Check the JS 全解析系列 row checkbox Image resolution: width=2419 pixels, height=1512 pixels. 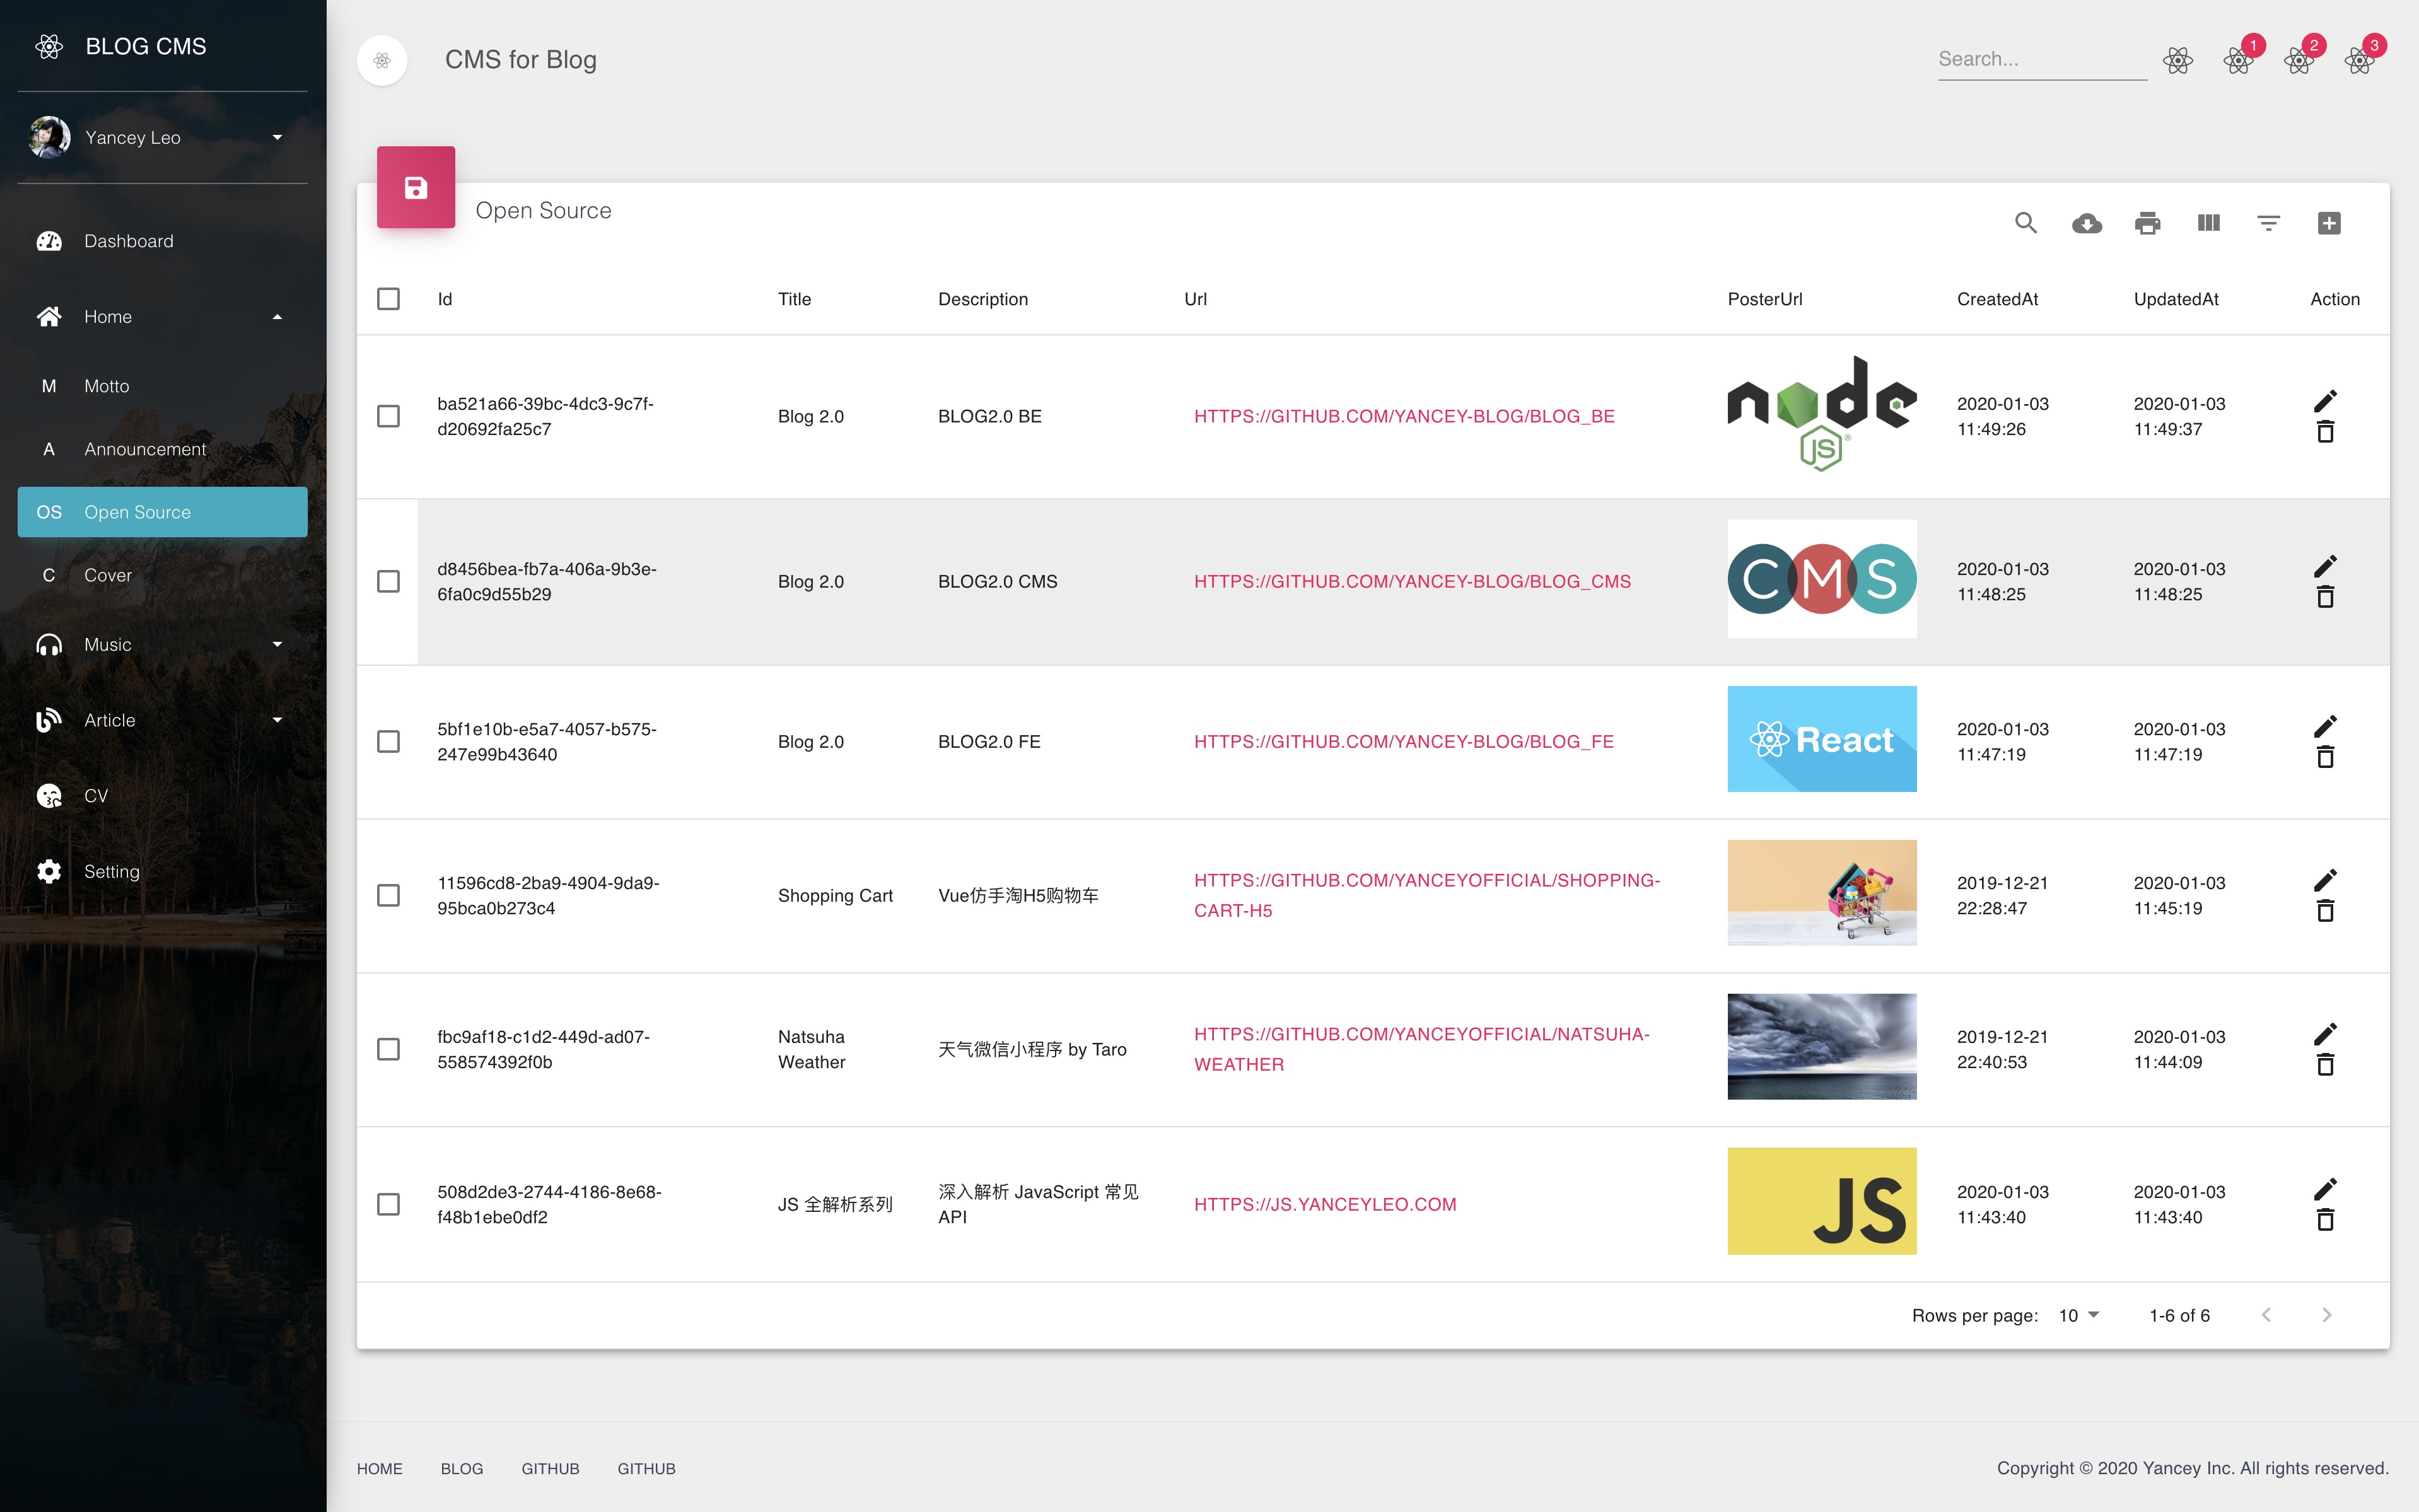(388, 1204)
